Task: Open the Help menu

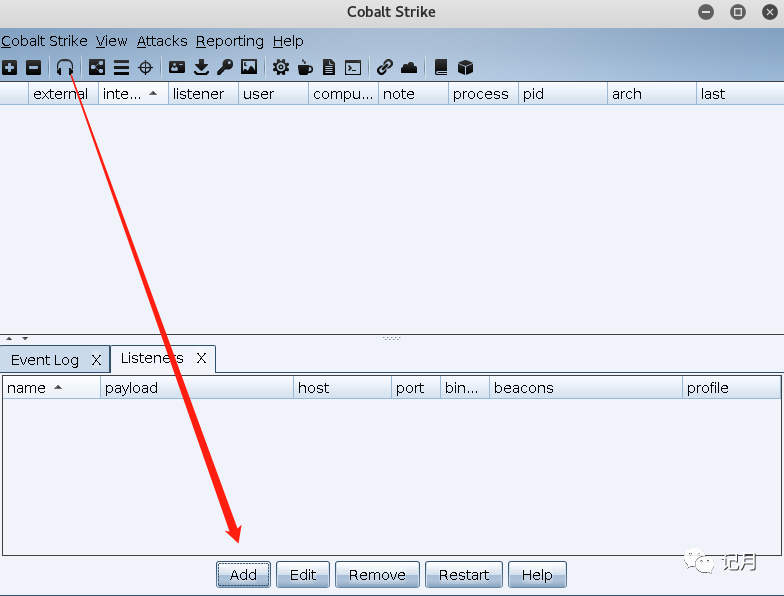Action: [x=288, y=41]
